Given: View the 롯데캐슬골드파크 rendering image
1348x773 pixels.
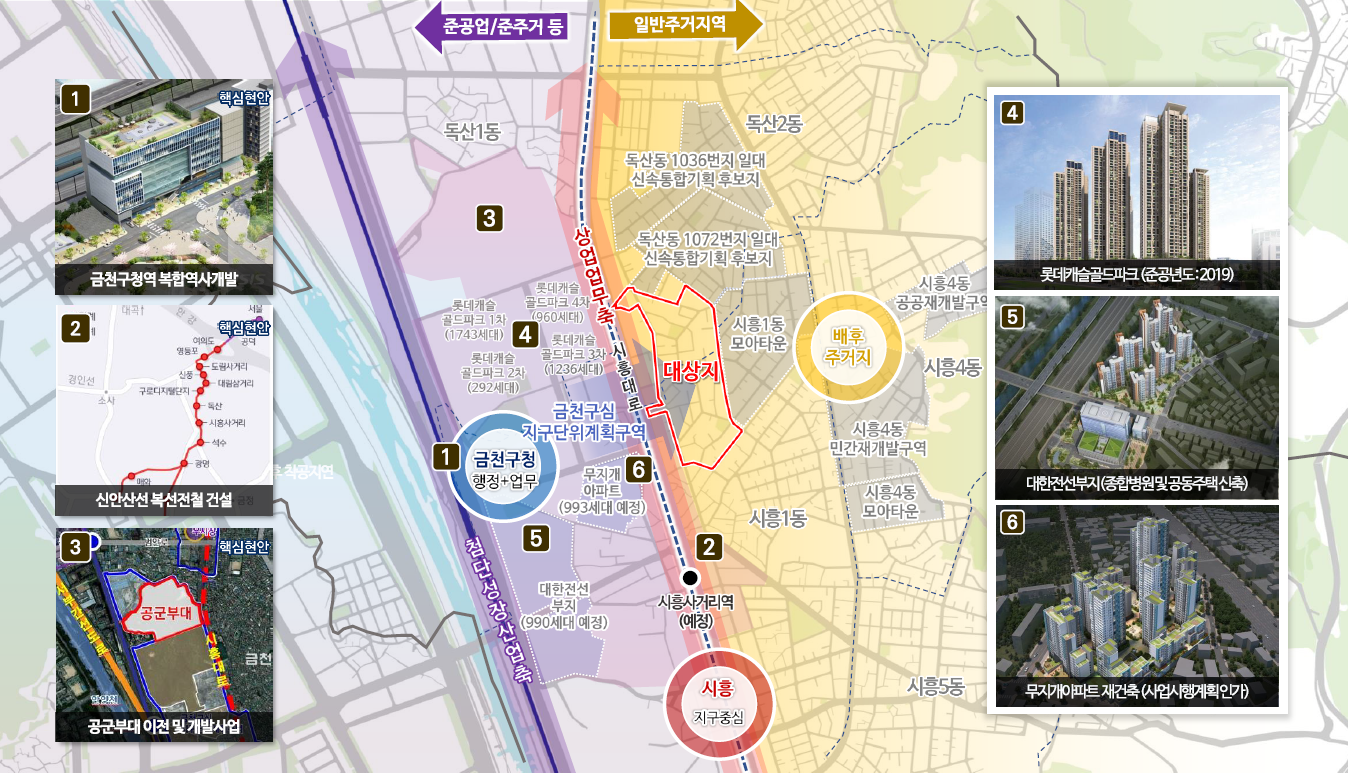Looking at the screenshot, I should [1137, 193].
